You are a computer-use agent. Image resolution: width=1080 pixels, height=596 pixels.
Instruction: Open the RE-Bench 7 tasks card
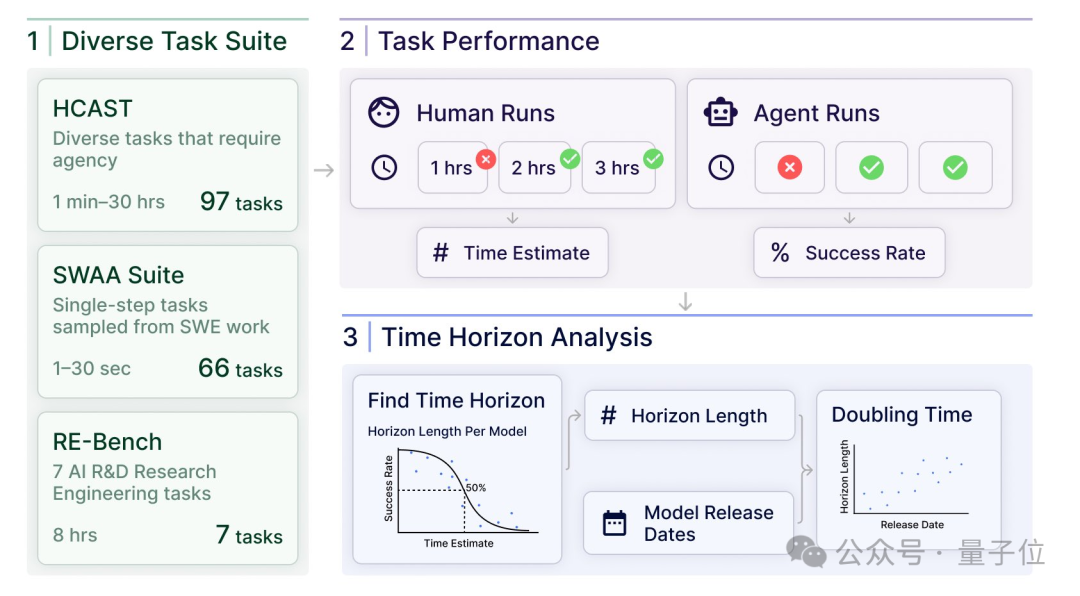(x=167, y=489)
